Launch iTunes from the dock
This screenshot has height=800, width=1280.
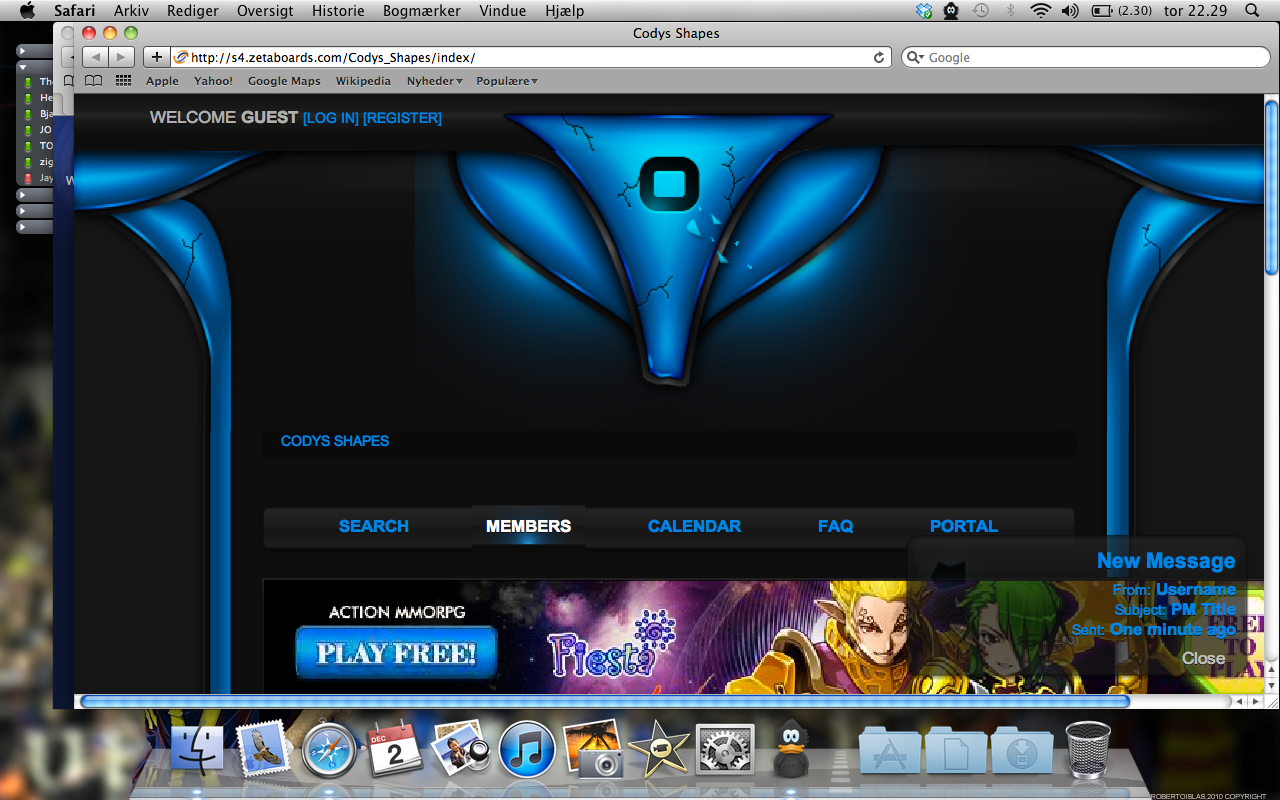point(527,749)
